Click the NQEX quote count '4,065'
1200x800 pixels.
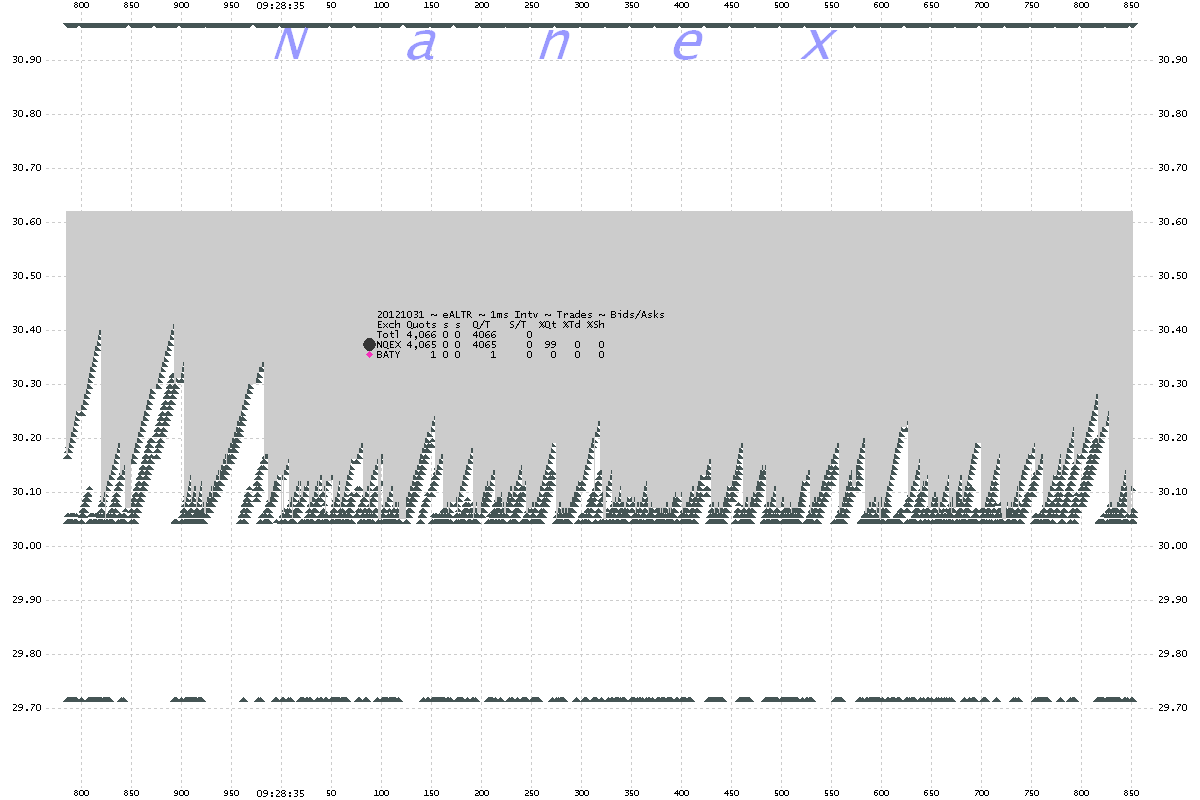(x=422, y=344)
